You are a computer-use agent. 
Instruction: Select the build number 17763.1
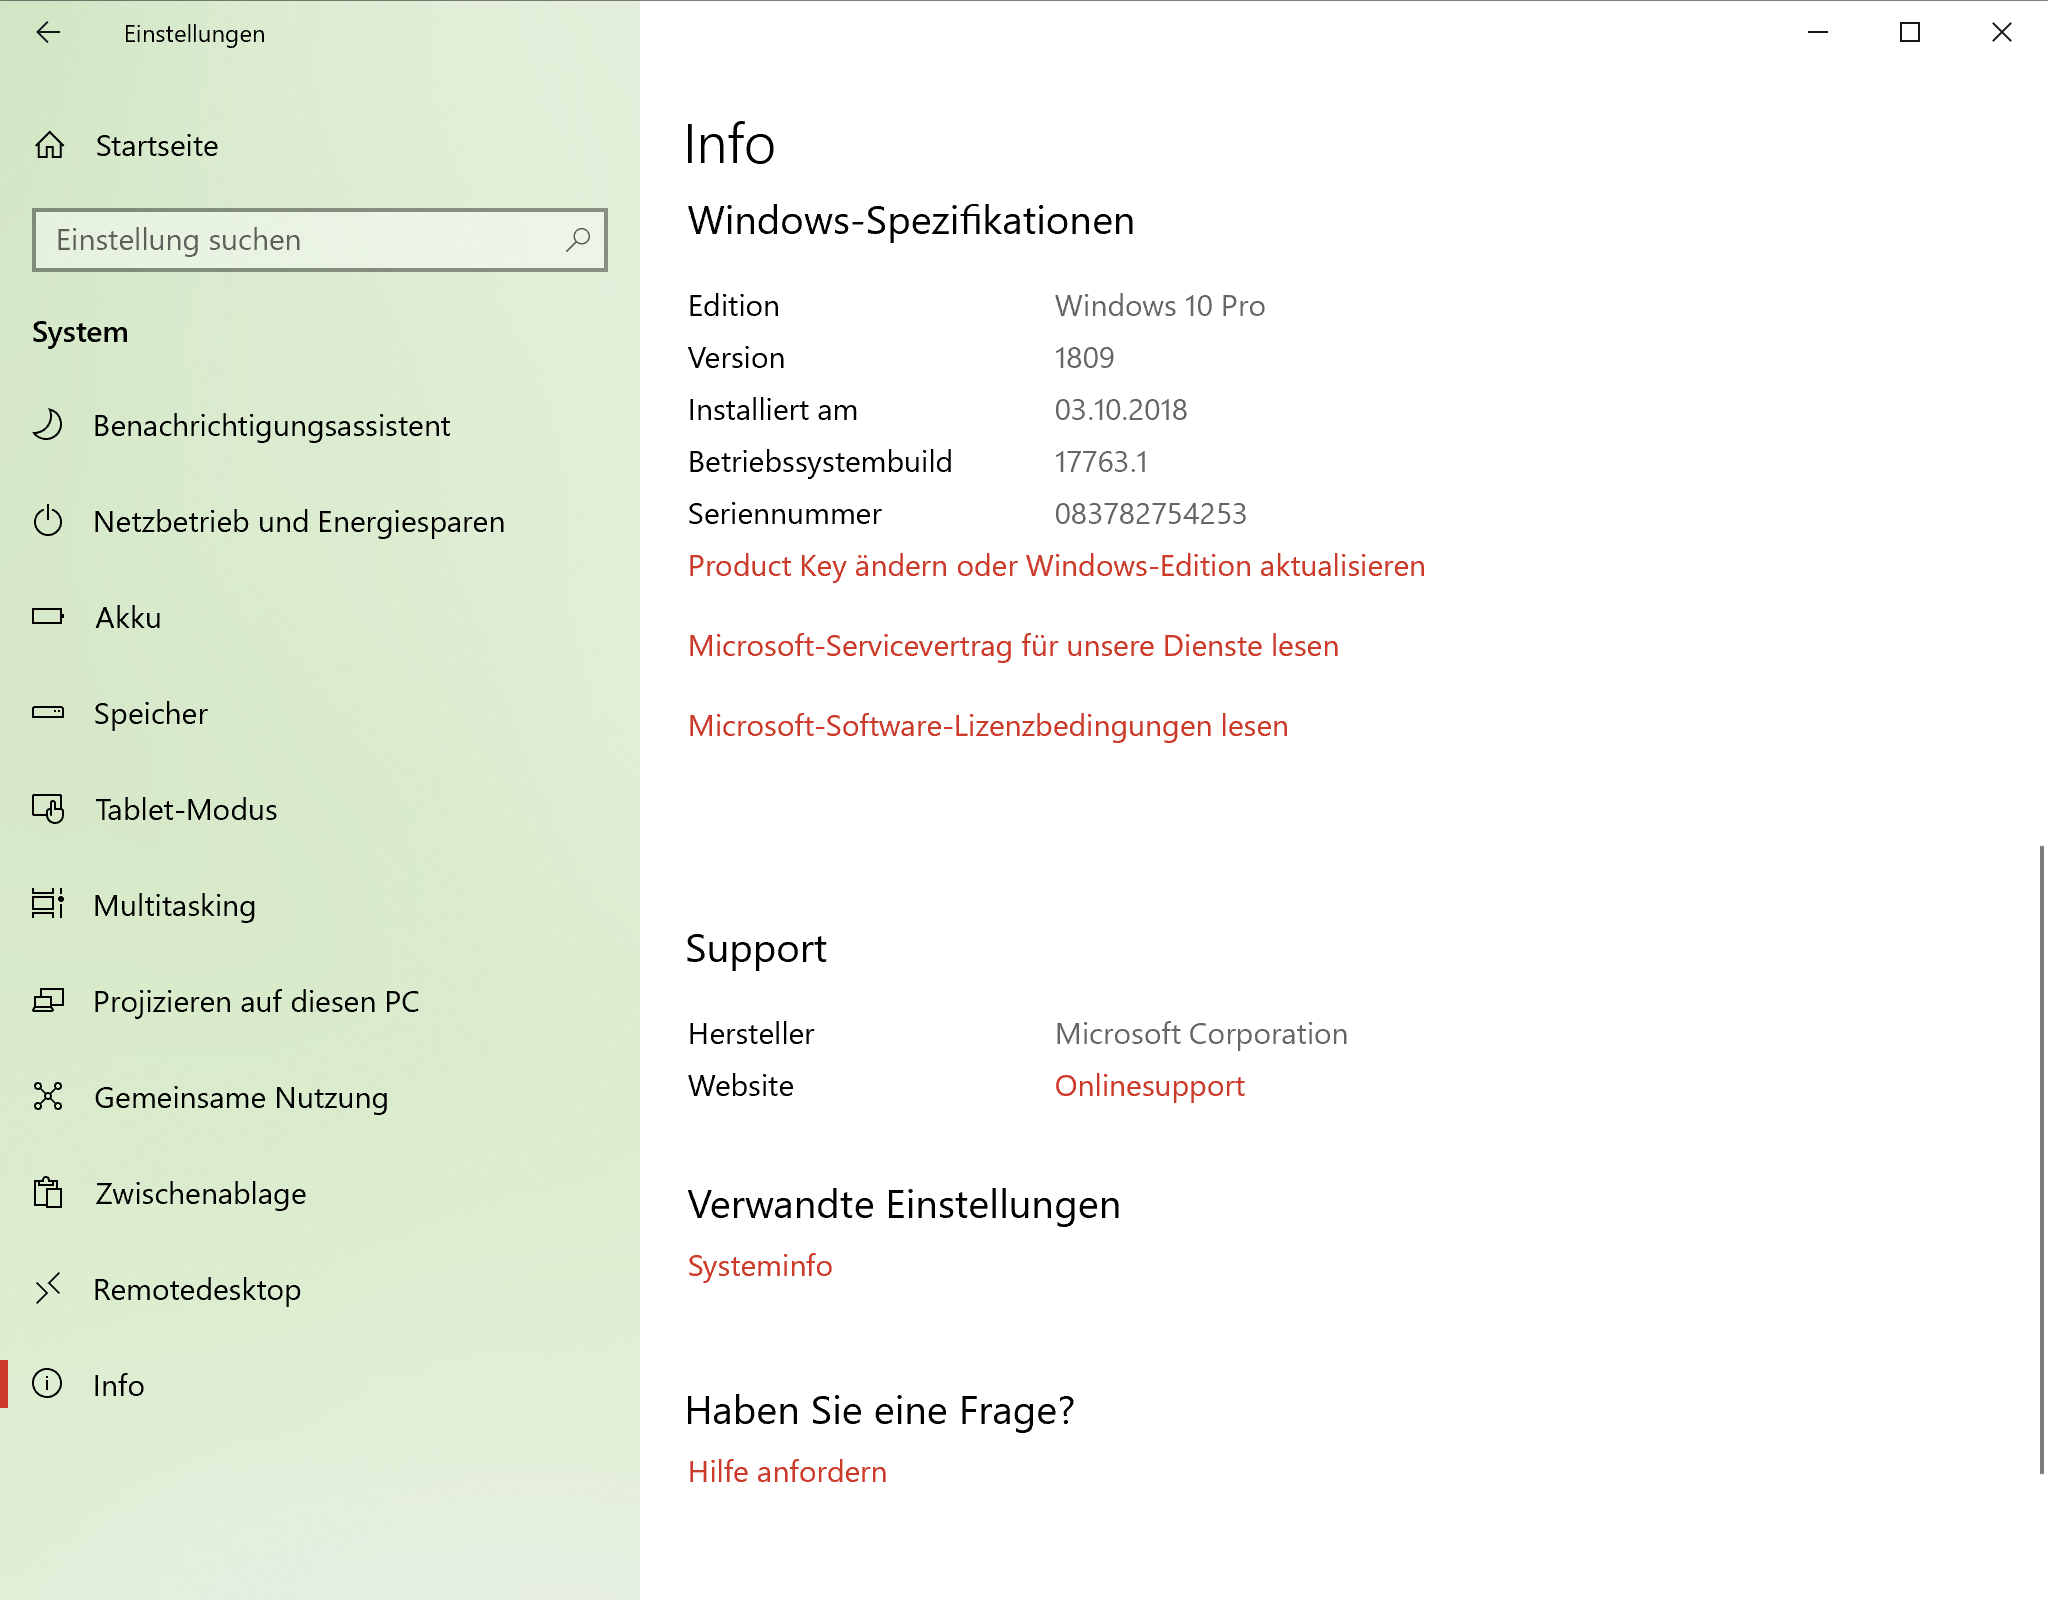click(1101, 462)
